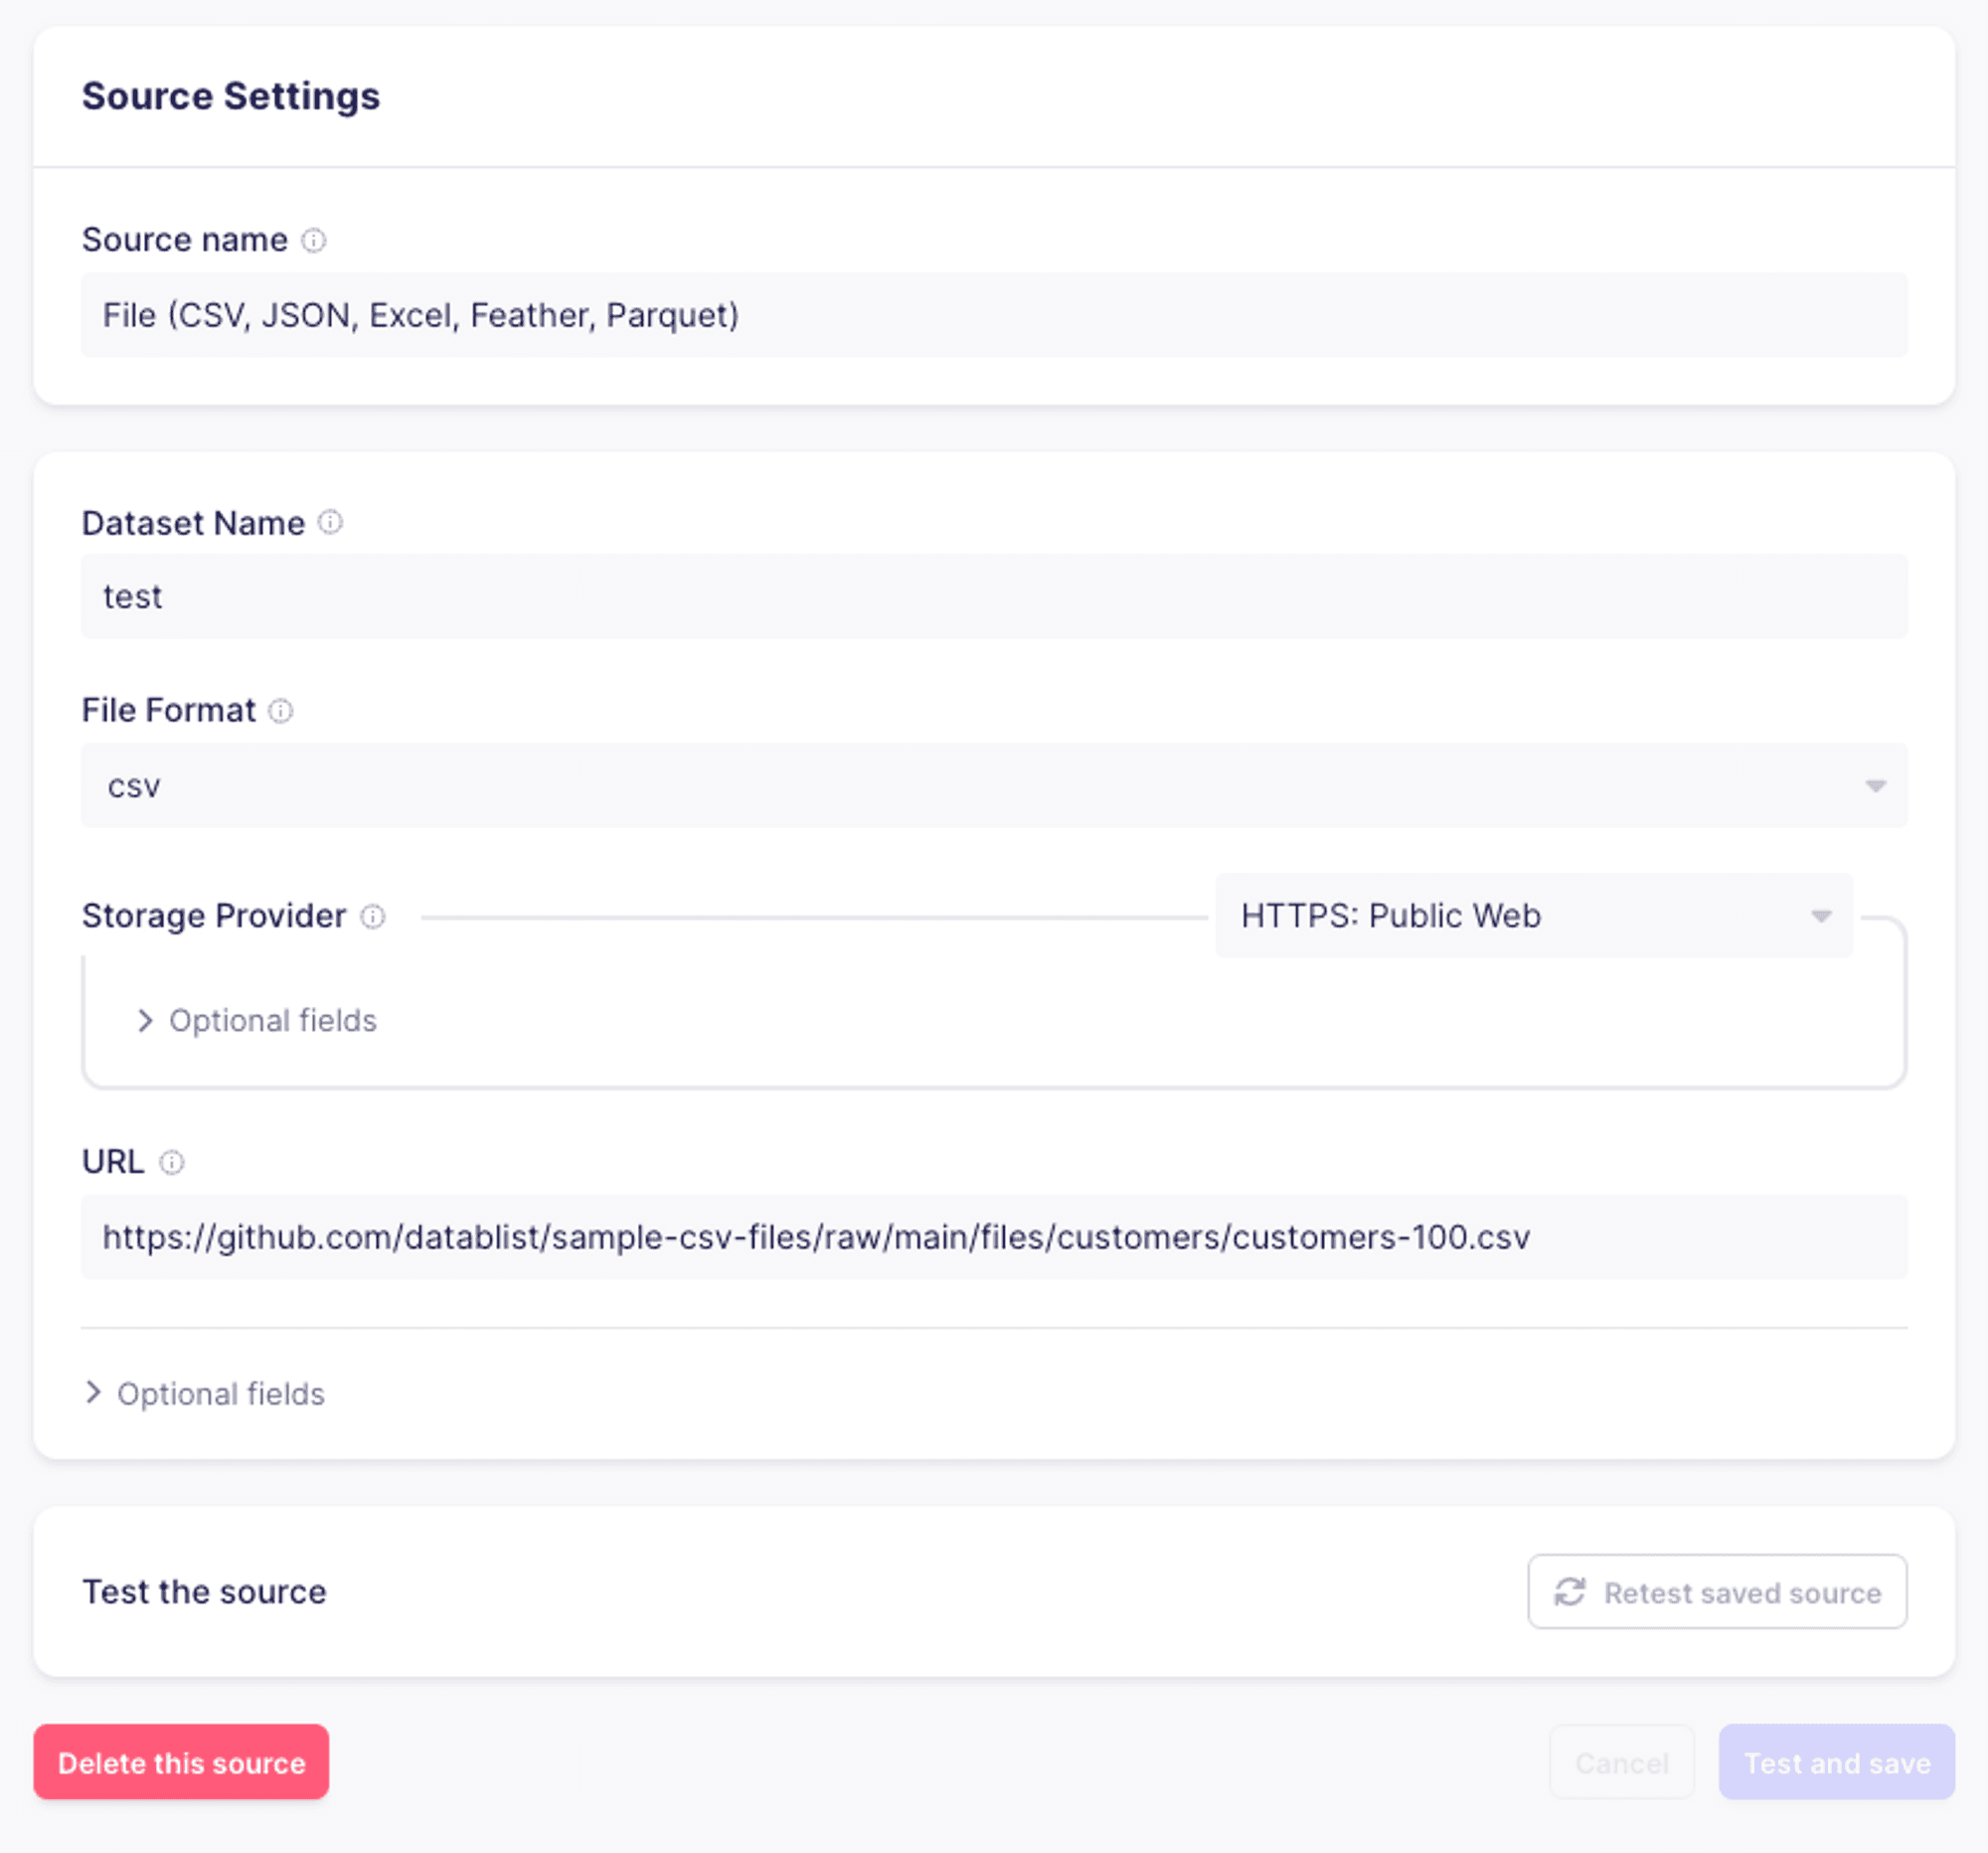Click the caret on the File Format selector
This screenshot has width=1988, height=1853.
(x=1876, y=786)
